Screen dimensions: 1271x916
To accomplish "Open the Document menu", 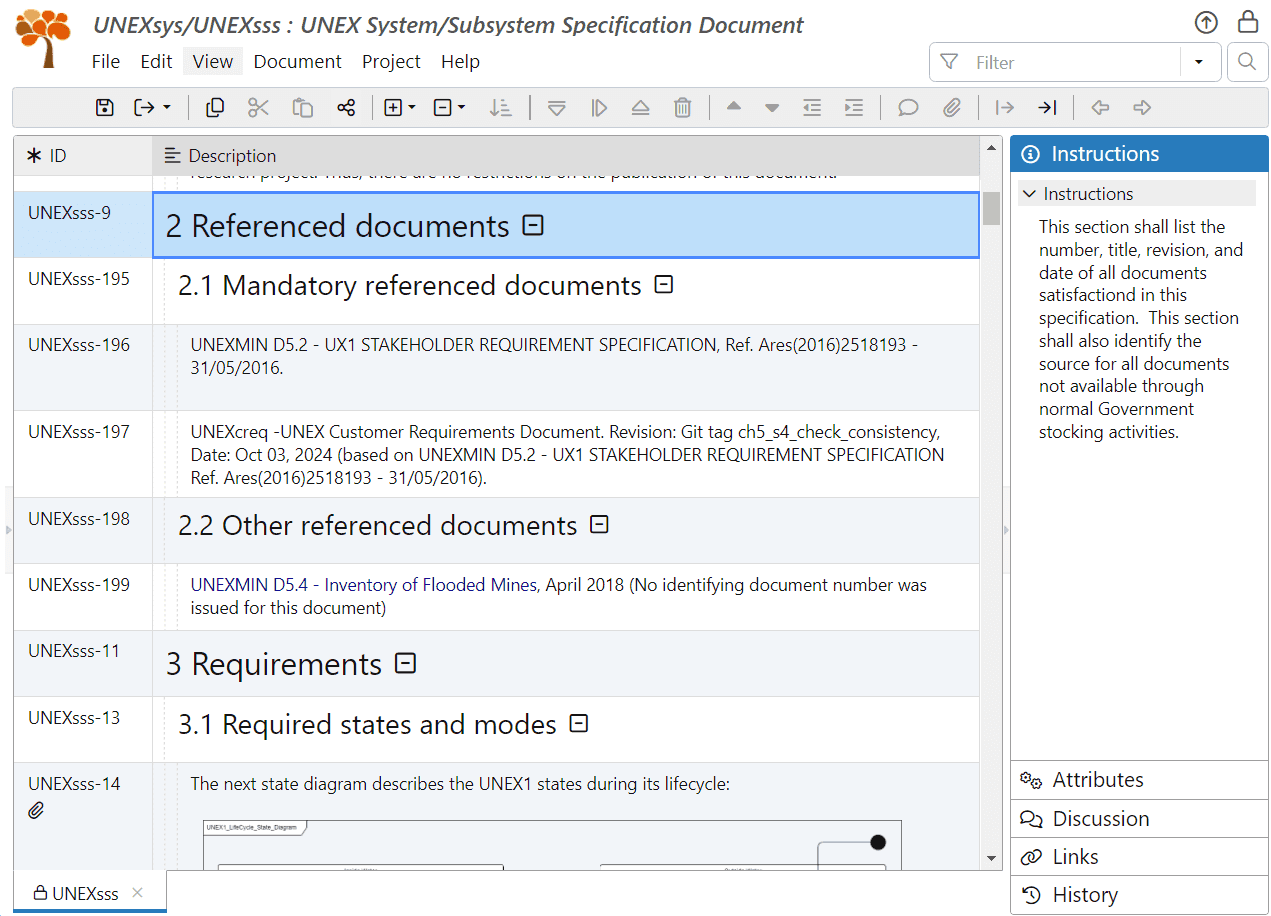I will point(298,61).
